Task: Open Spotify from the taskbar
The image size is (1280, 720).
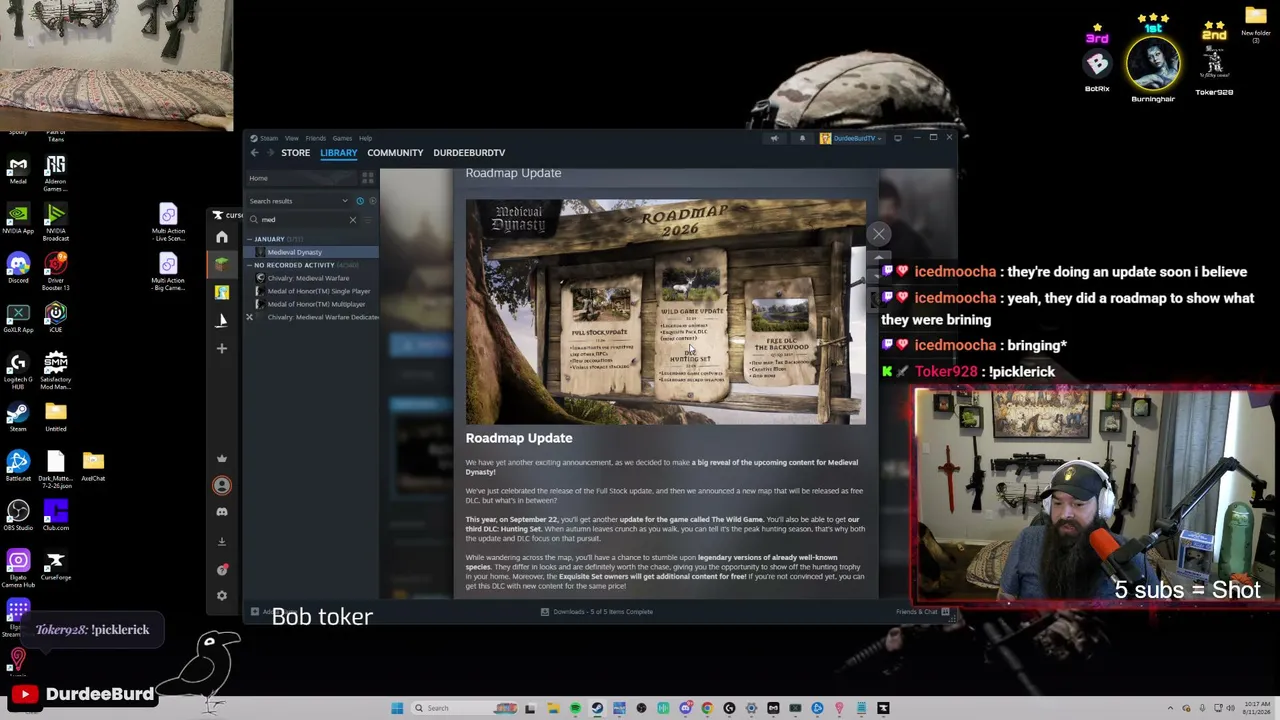Action: [x=575, y=708]
